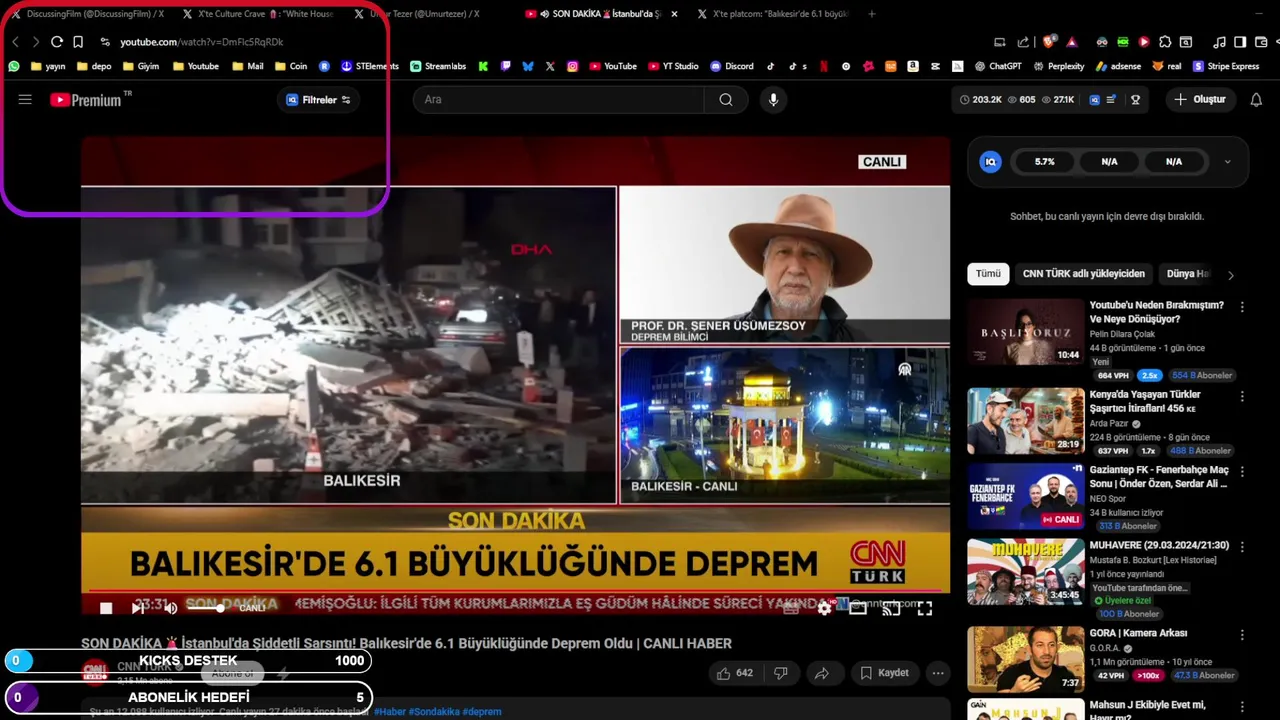Click the video progress bar
Image resolution: width=1280 pixels, height=720 pixels.
coord(515,593)
